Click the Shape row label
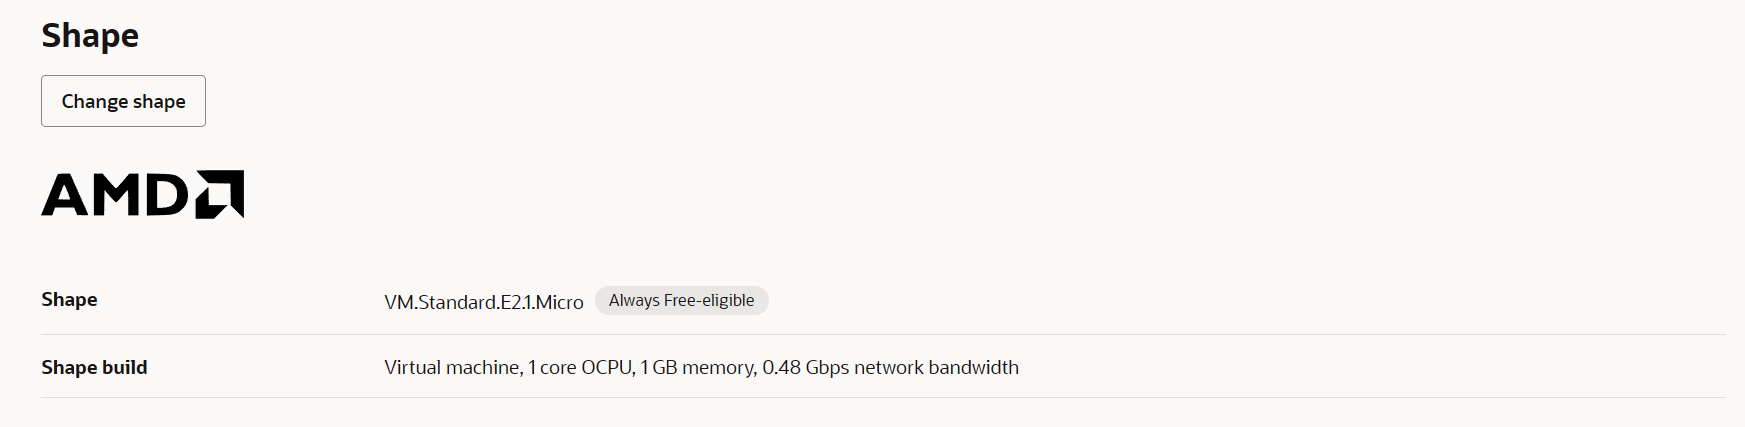Viewport: 1745px width, 427px height. click(x=69, y=299)
